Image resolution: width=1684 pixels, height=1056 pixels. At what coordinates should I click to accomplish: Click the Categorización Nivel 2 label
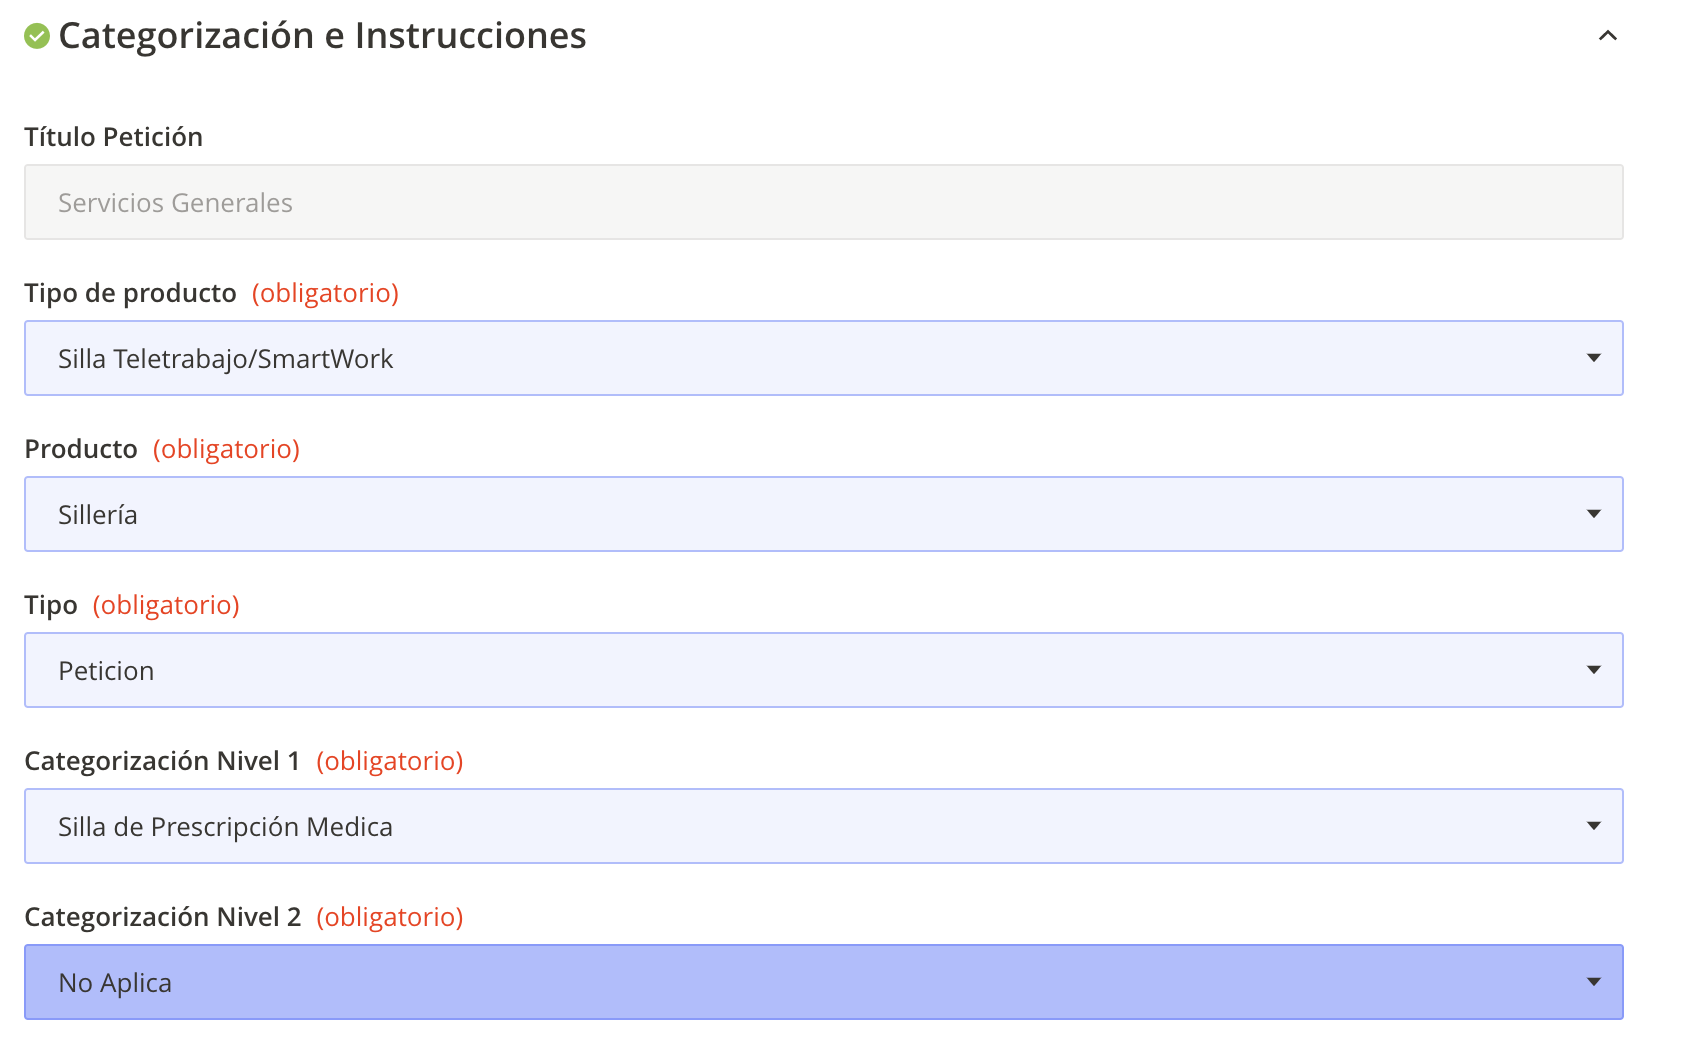point(162,917)
